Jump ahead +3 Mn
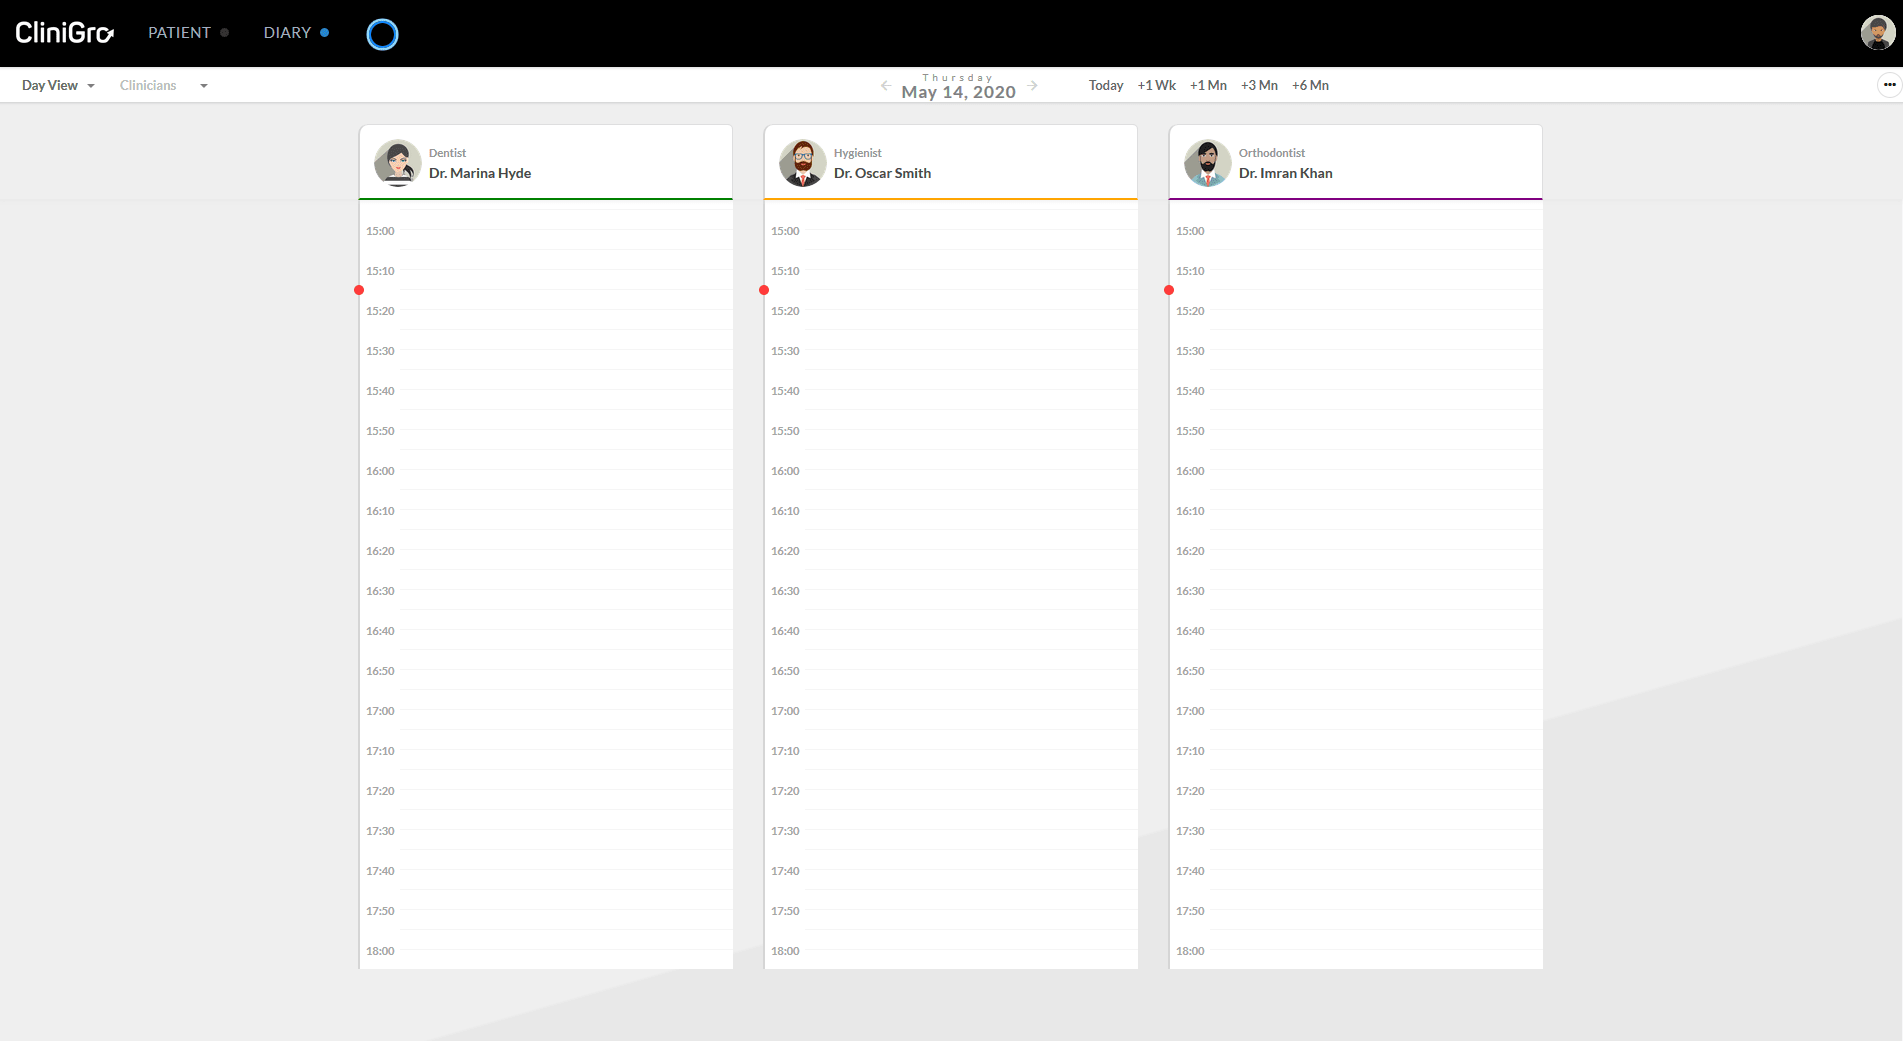 click(1259, 85)
